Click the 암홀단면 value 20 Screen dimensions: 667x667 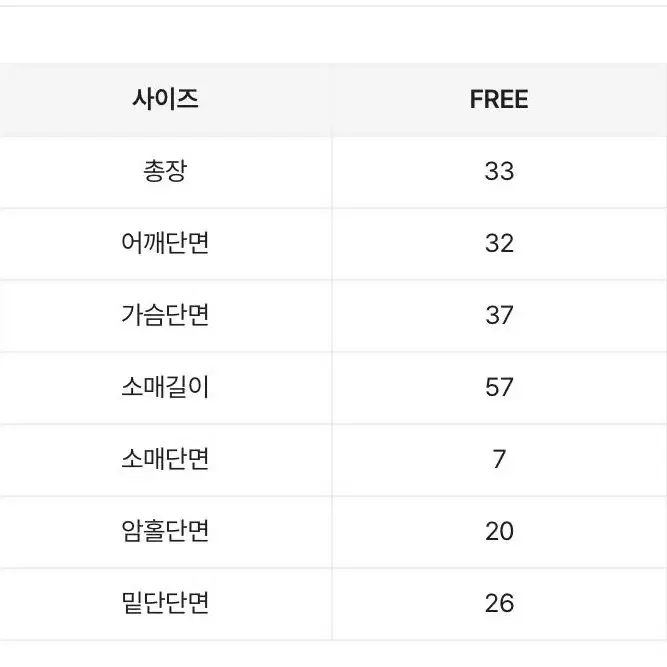(499, 531)
